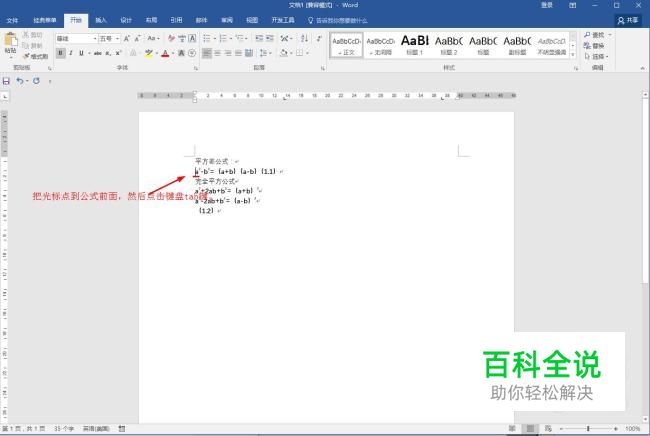650x436 pixels.
Task: Click the Character Border icon
Action: [192, 39]
